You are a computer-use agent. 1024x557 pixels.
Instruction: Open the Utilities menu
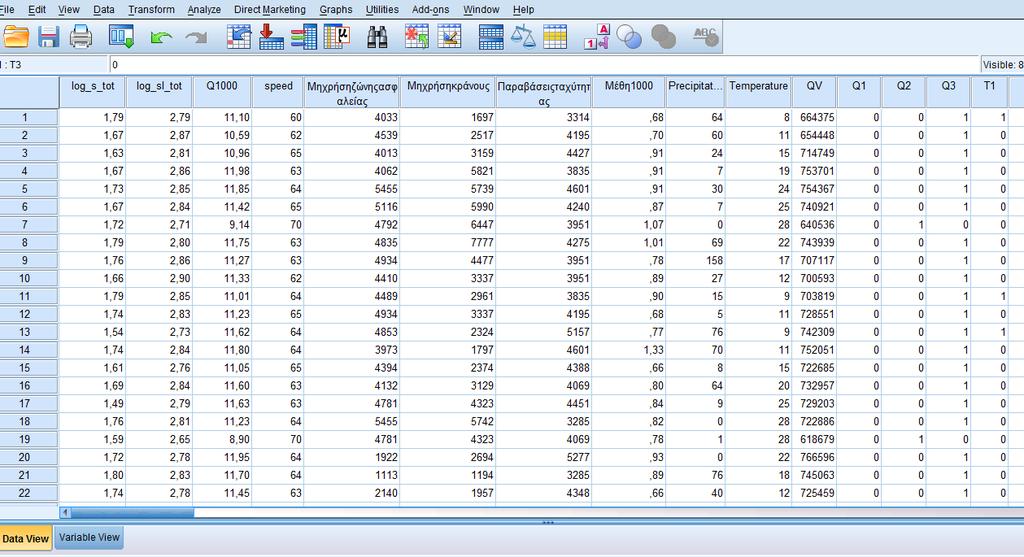(x=382, y=9)
